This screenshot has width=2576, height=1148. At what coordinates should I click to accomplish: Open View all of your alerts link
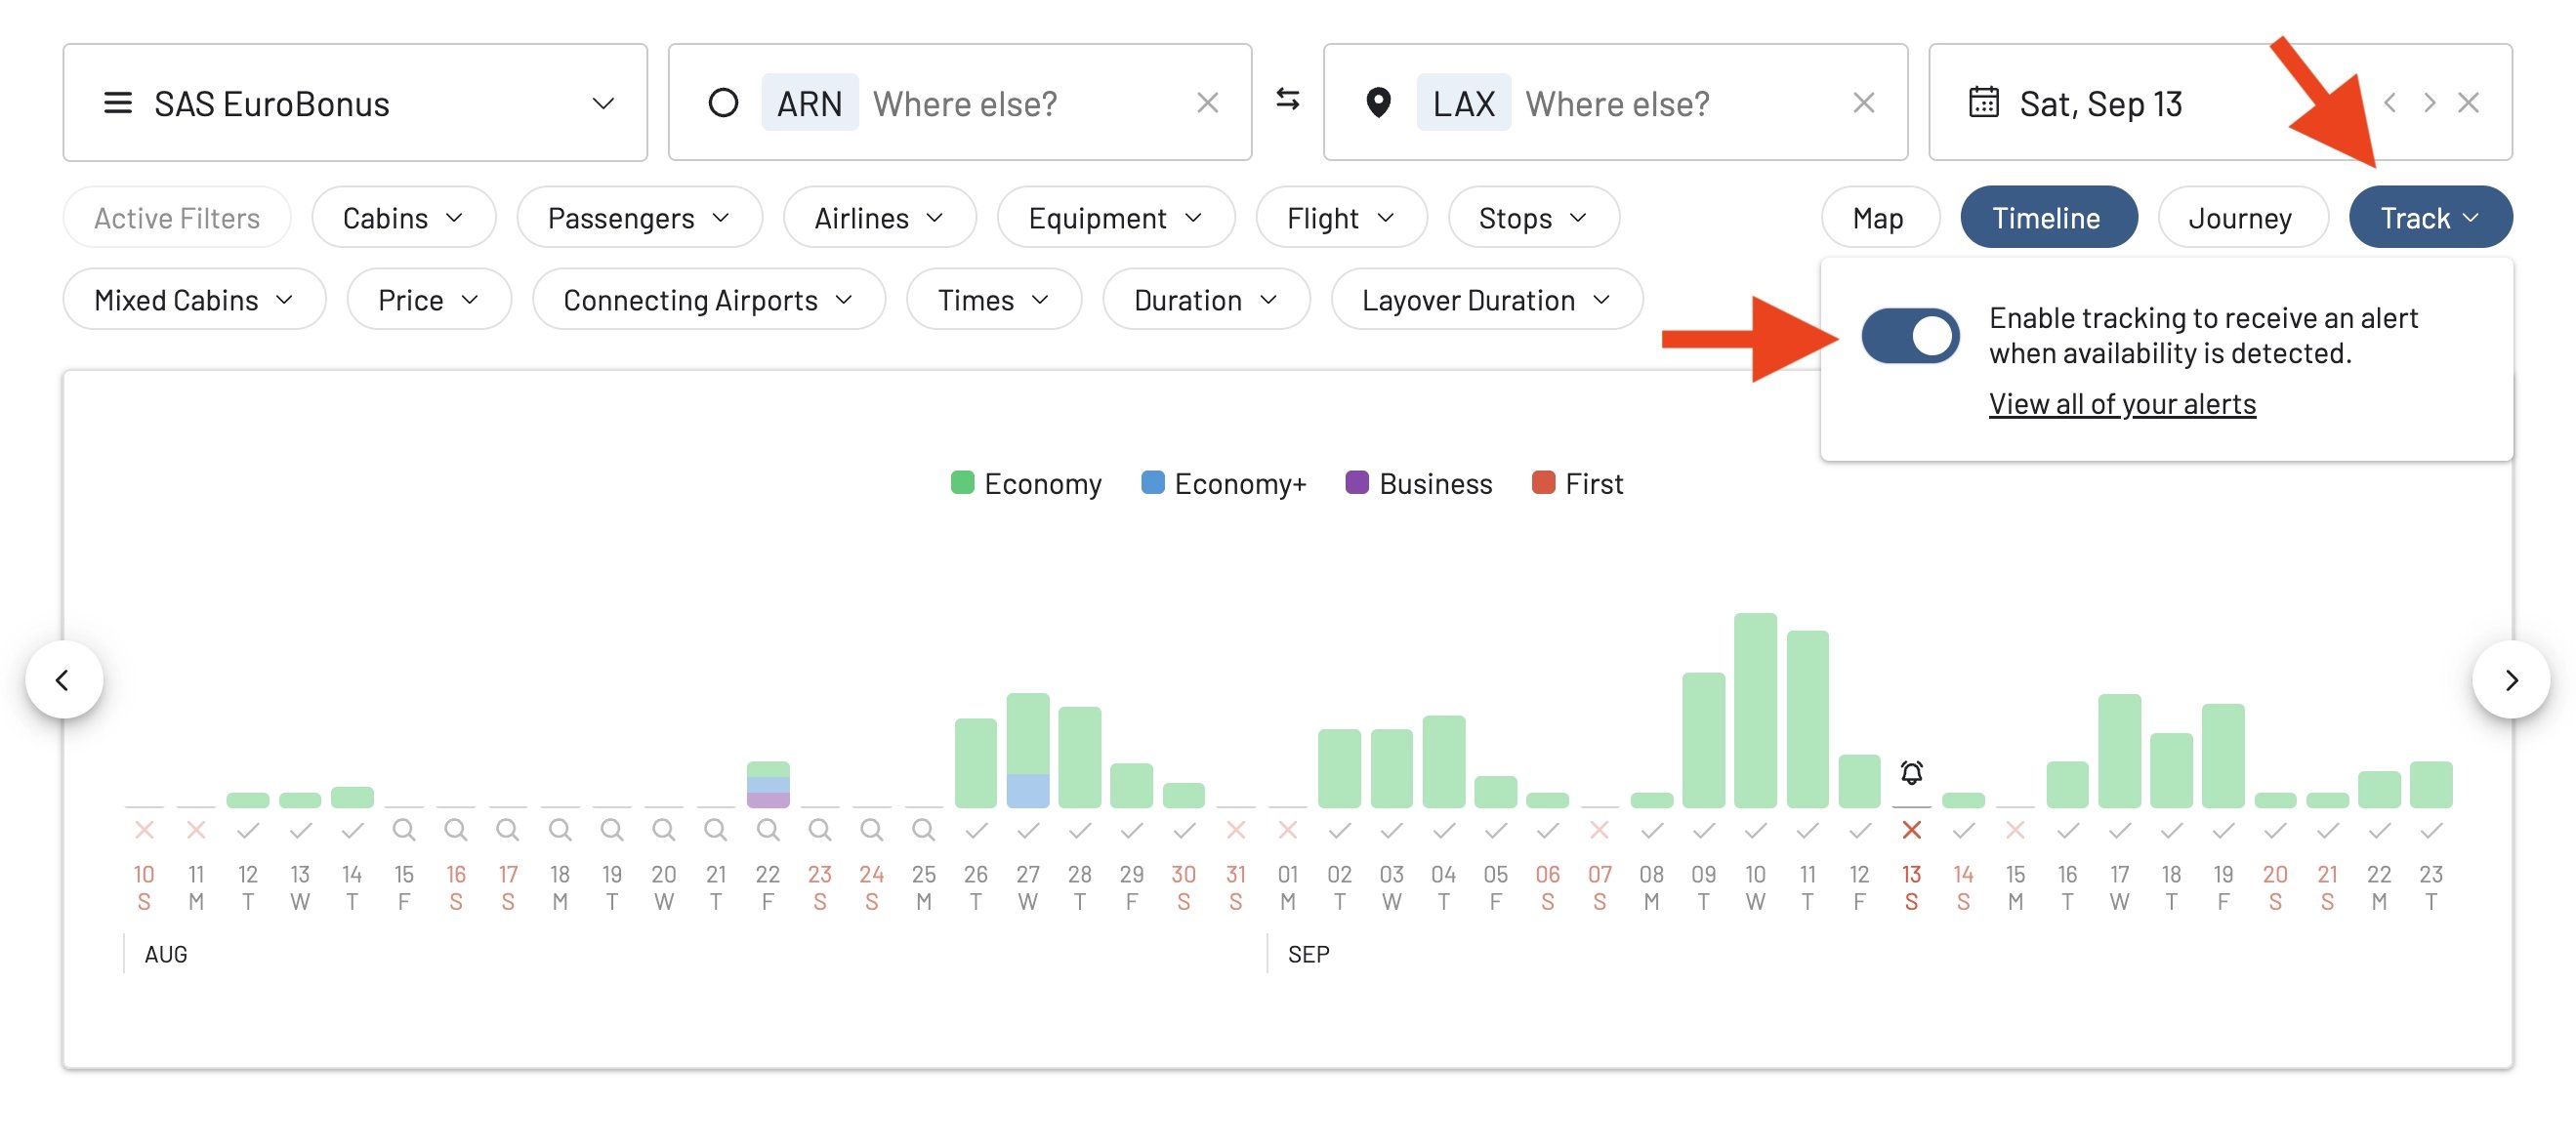tap(2121, 404)
